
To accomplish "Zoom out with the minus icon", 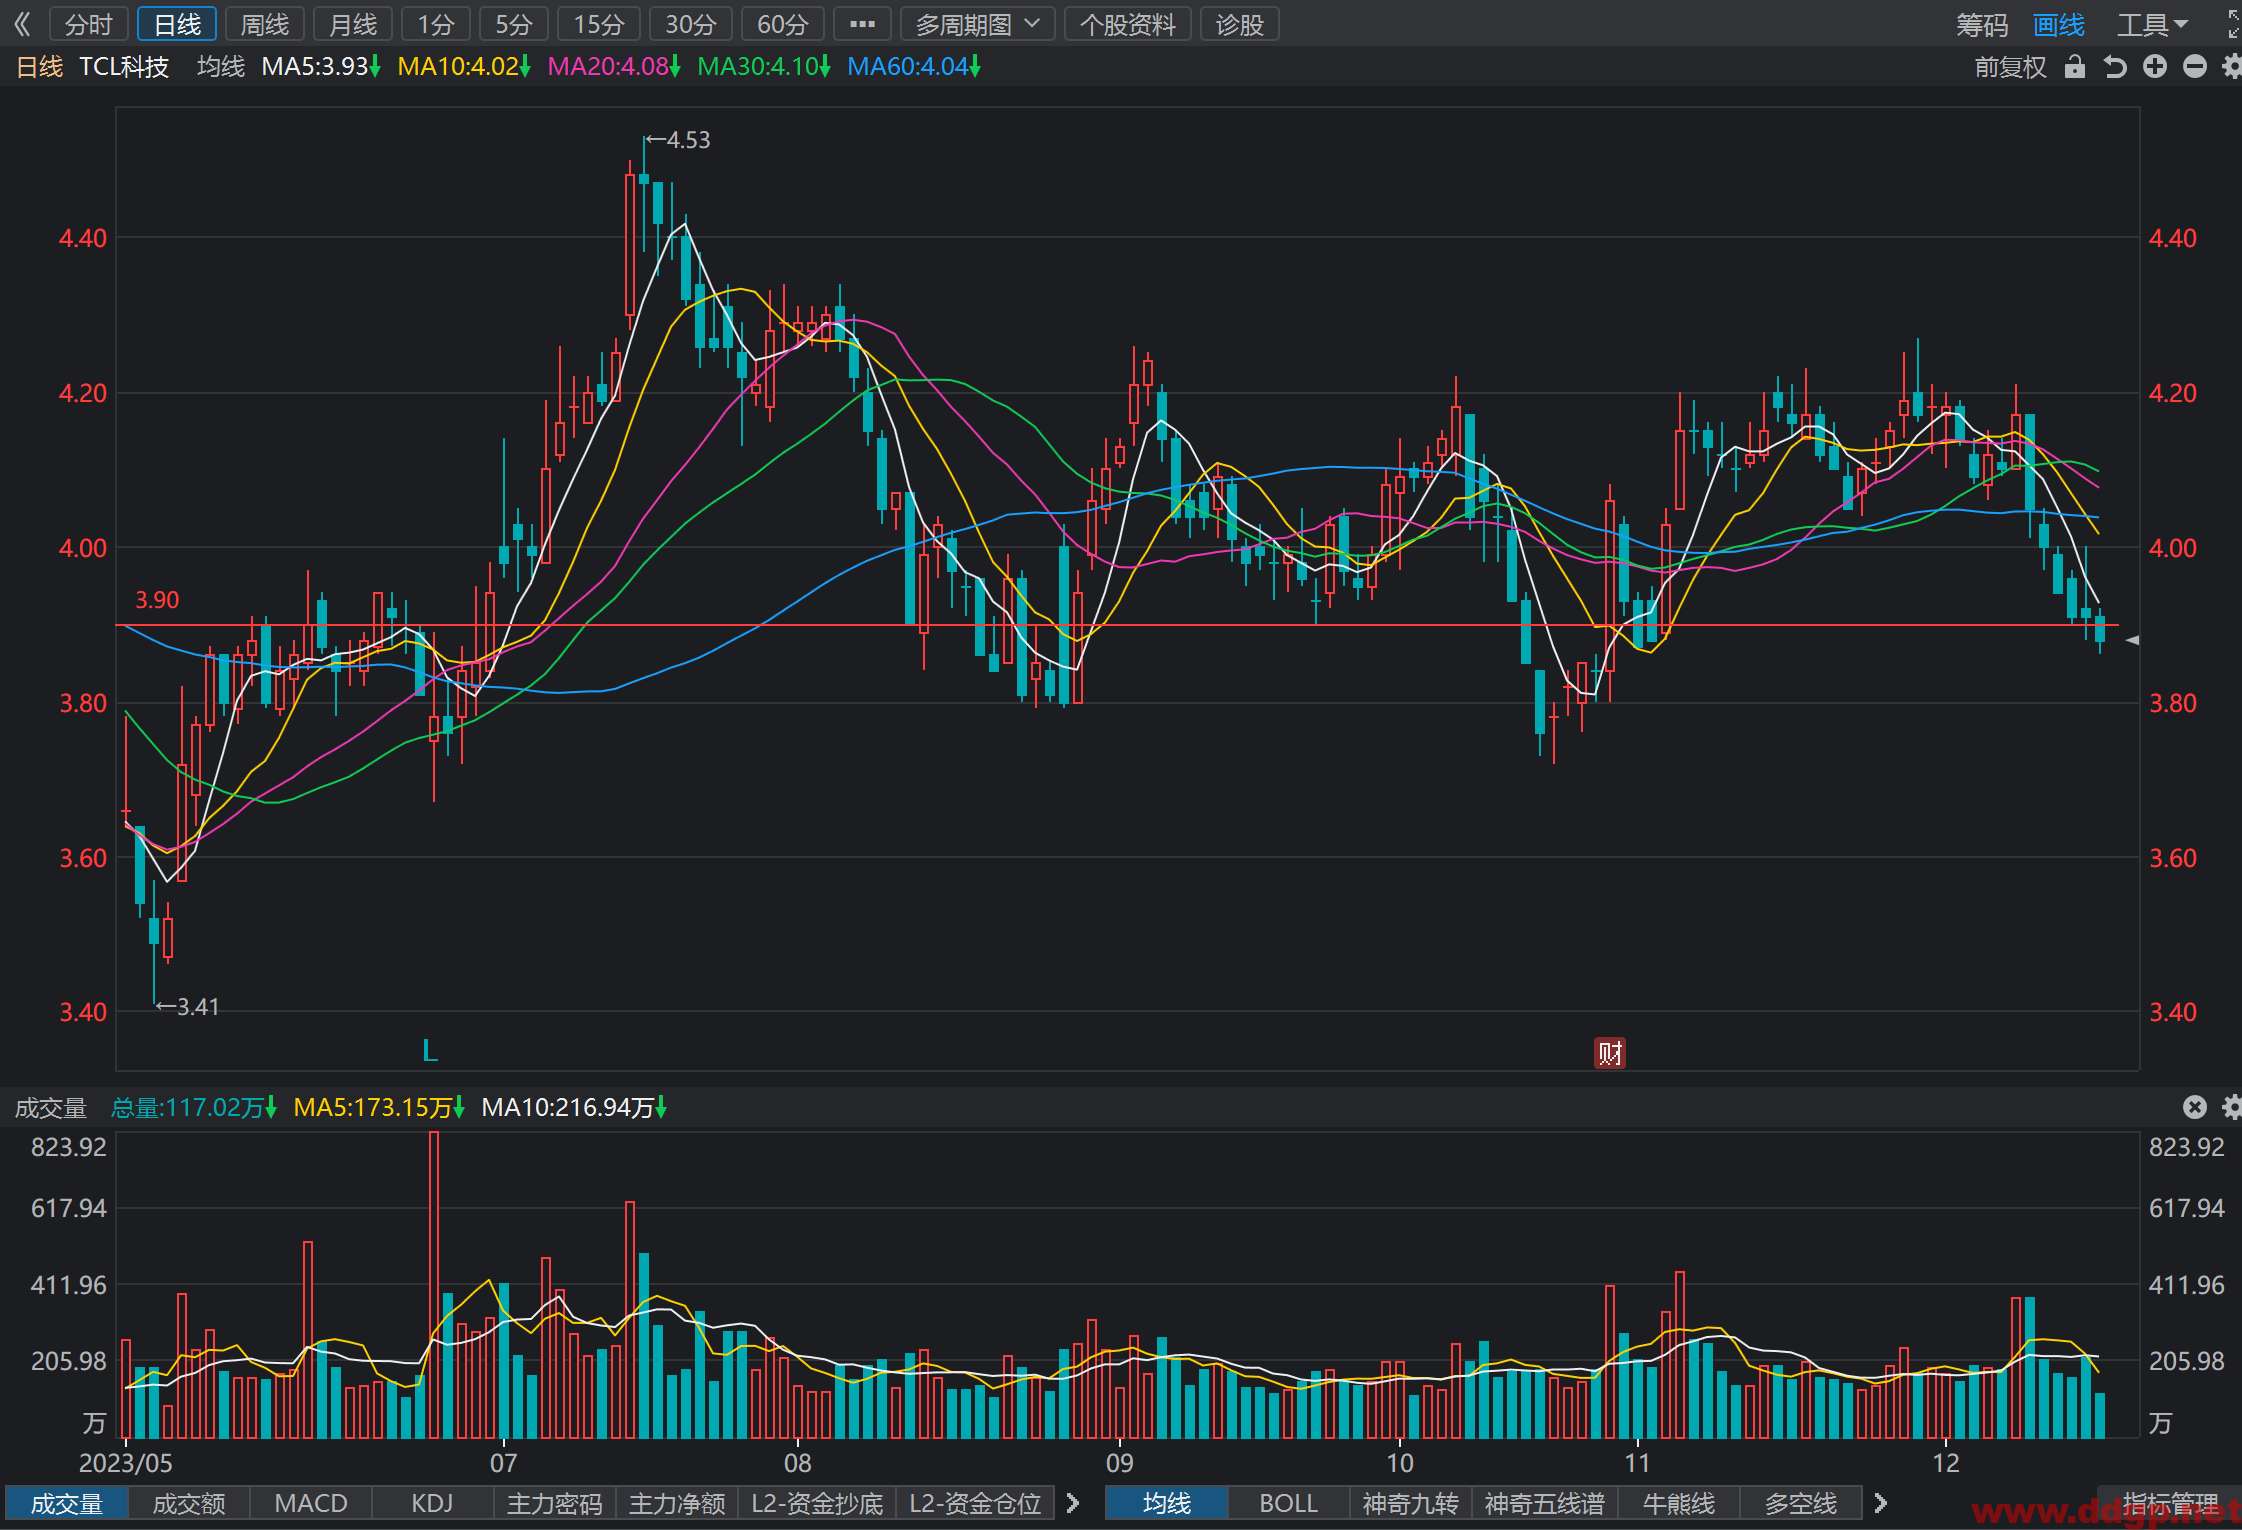I will (2195, 67).
